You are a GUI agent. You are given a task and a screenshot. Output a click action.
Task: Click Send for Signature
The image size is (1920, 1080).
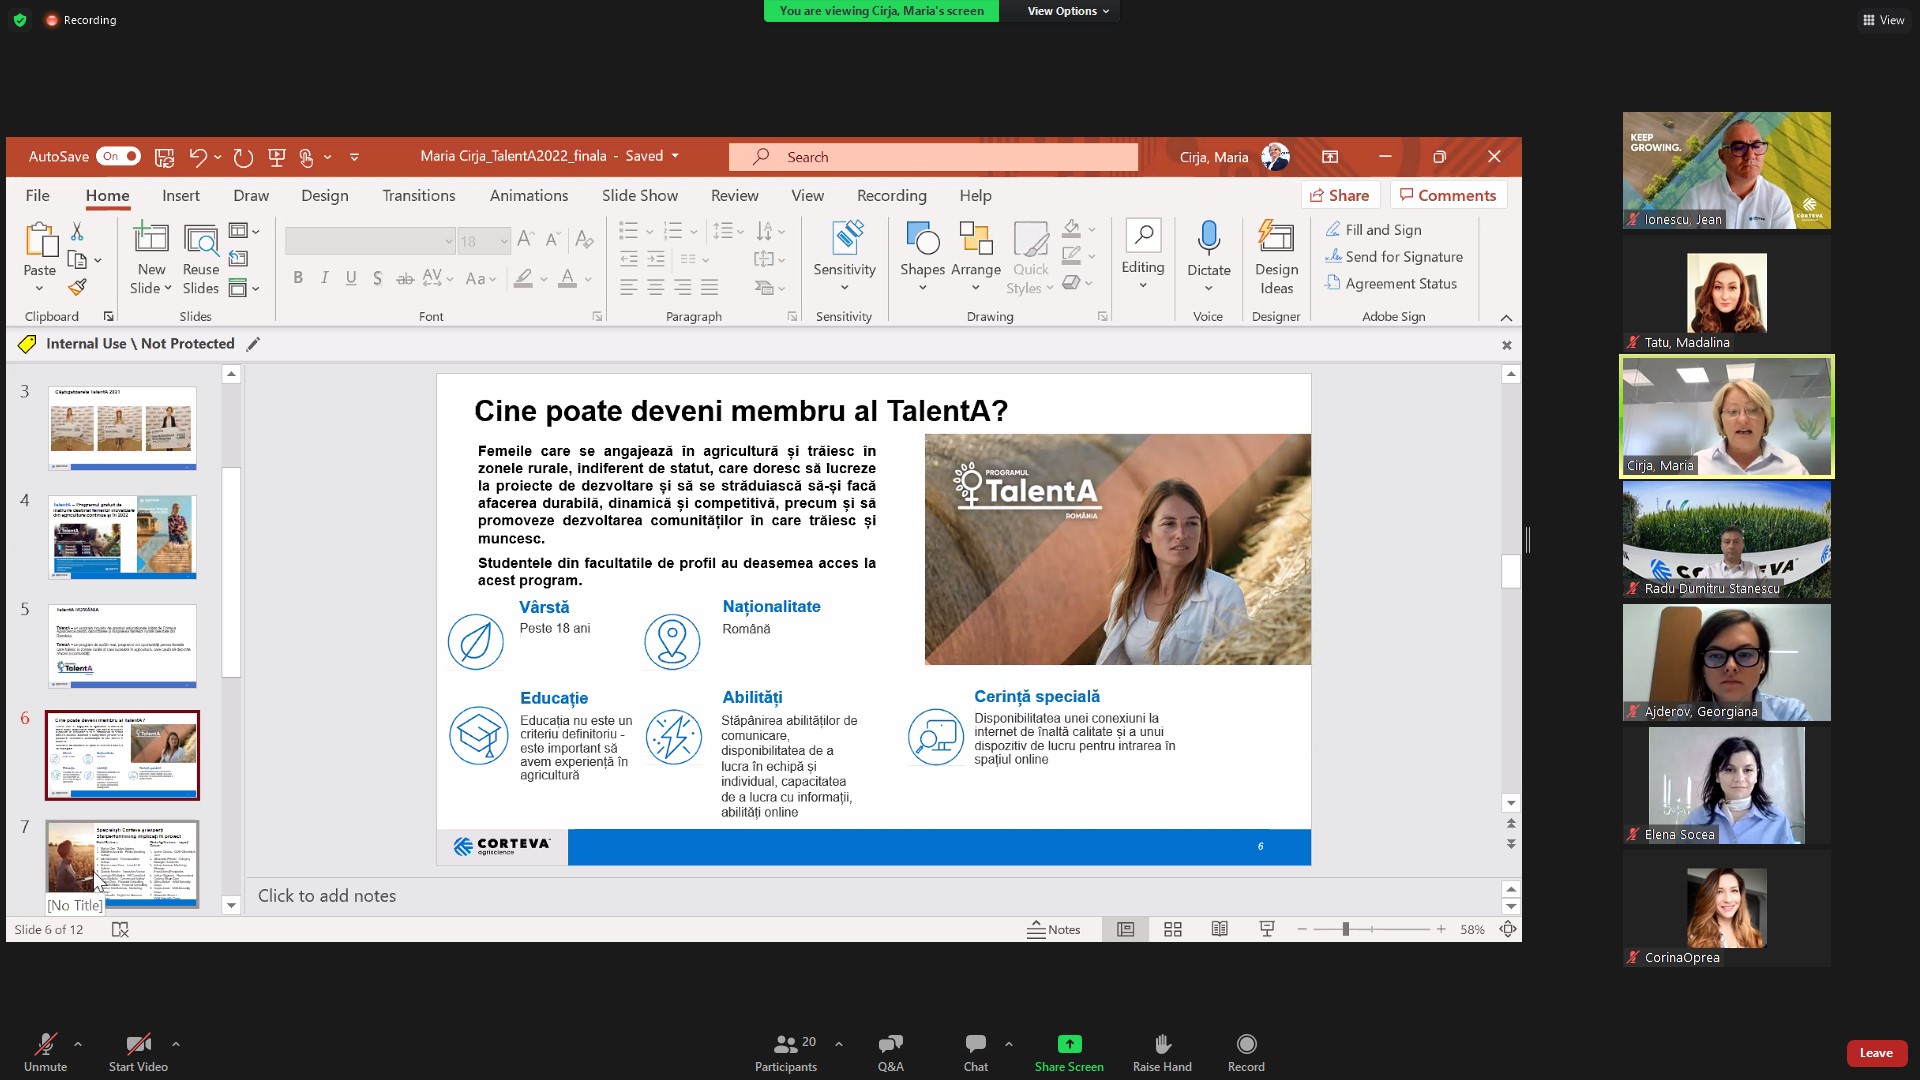pyautogui.click(x=1394, y=257)
